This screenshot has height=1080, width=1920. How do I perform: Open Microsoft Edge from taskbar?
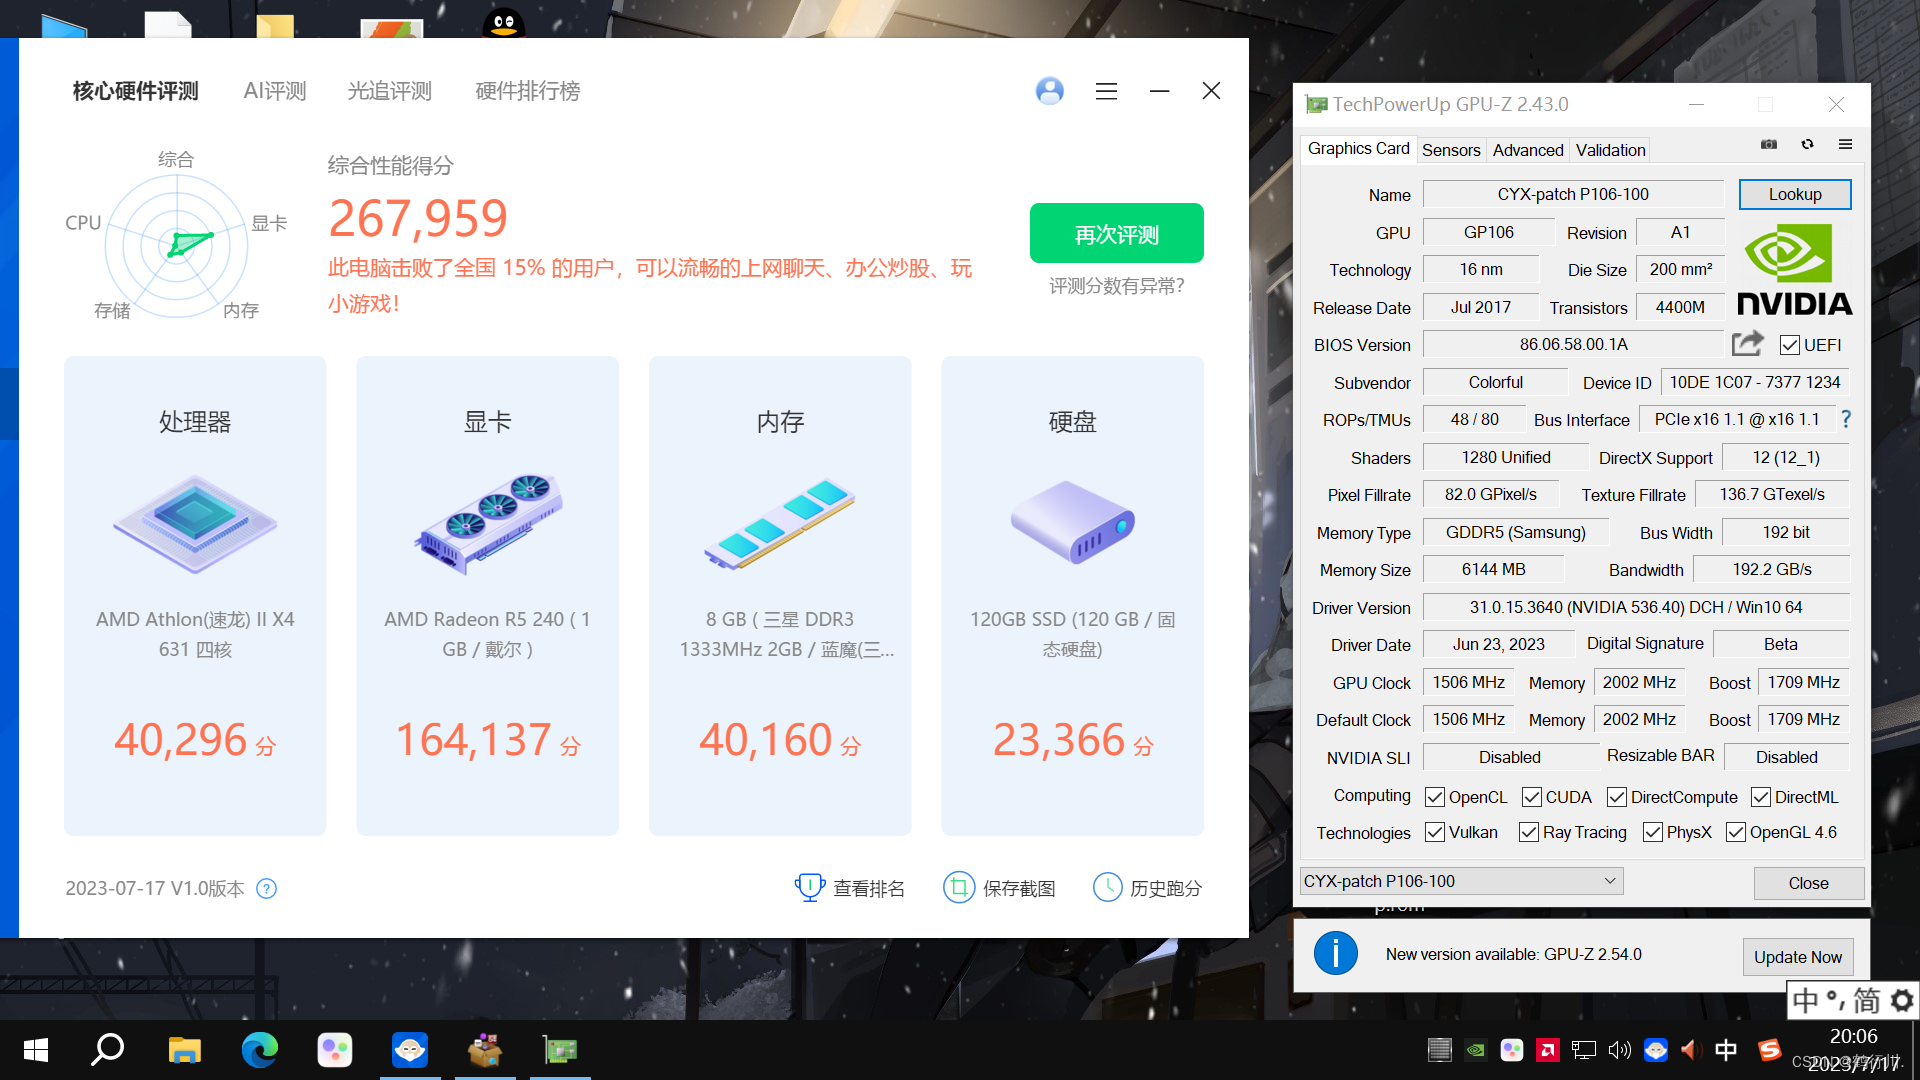[260, 1050]
